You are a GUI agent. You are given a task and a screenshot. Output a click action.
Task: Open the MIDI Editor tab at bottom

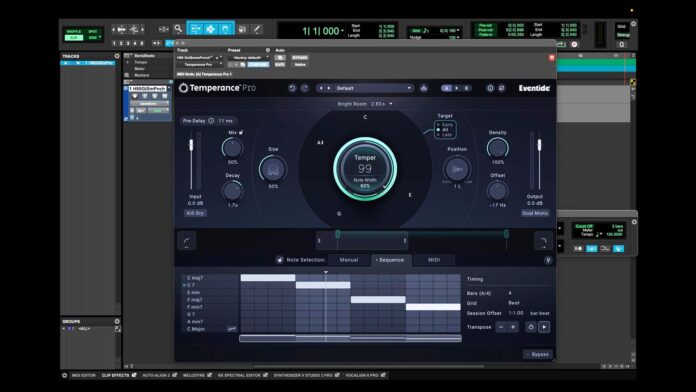point(83,375)
